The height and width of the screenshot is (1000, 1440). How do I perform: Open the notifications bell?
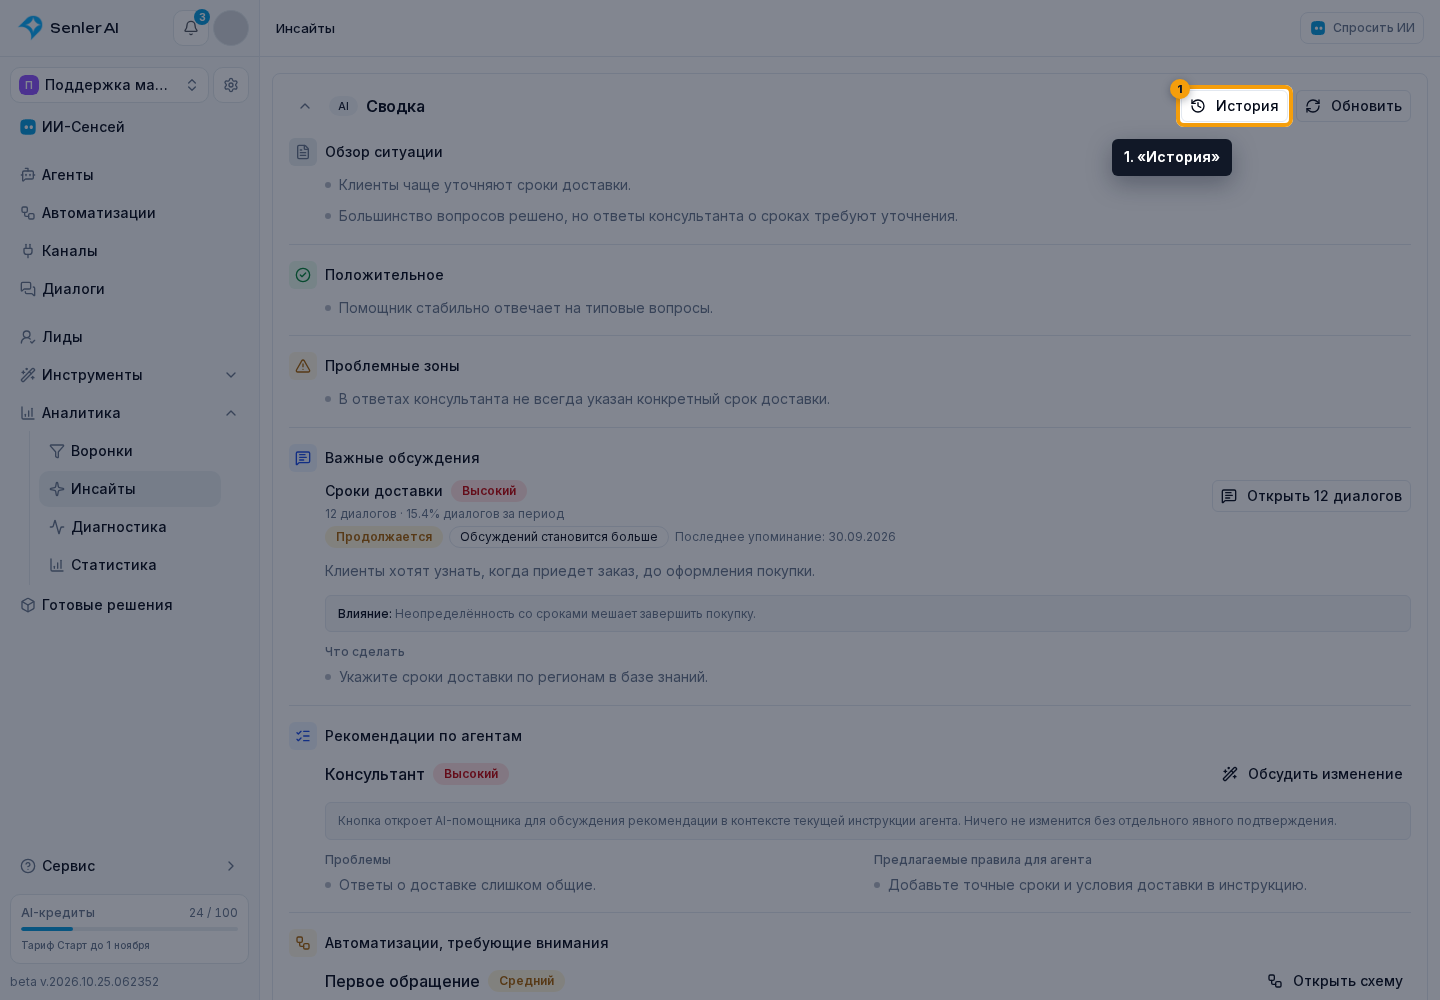(x=191, y=28)
